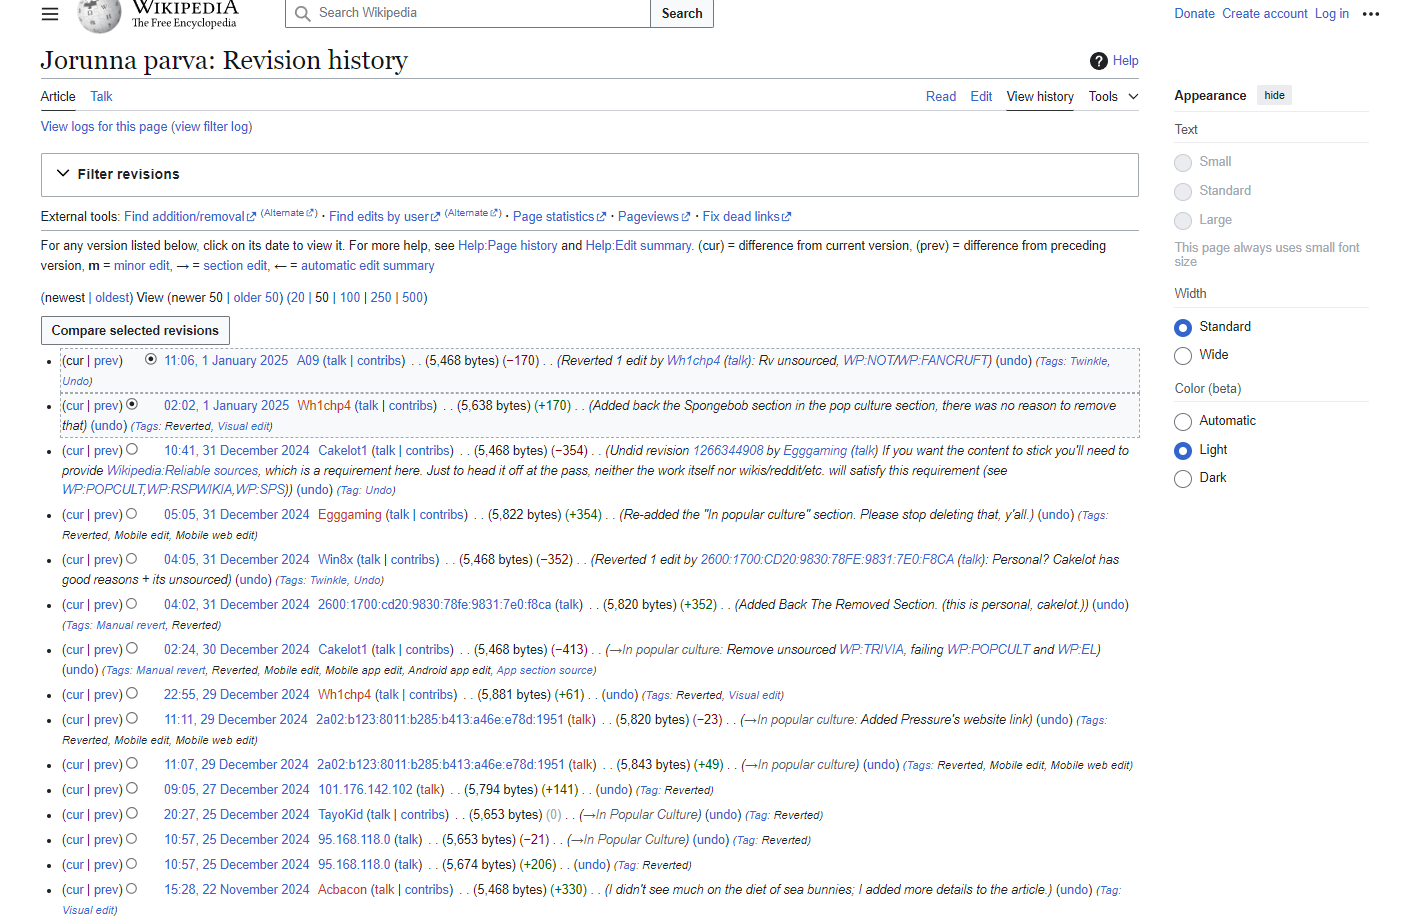This screenshot has width=1403, height=918.
Task: Click the Donate link
Action: coord(1194,13)
